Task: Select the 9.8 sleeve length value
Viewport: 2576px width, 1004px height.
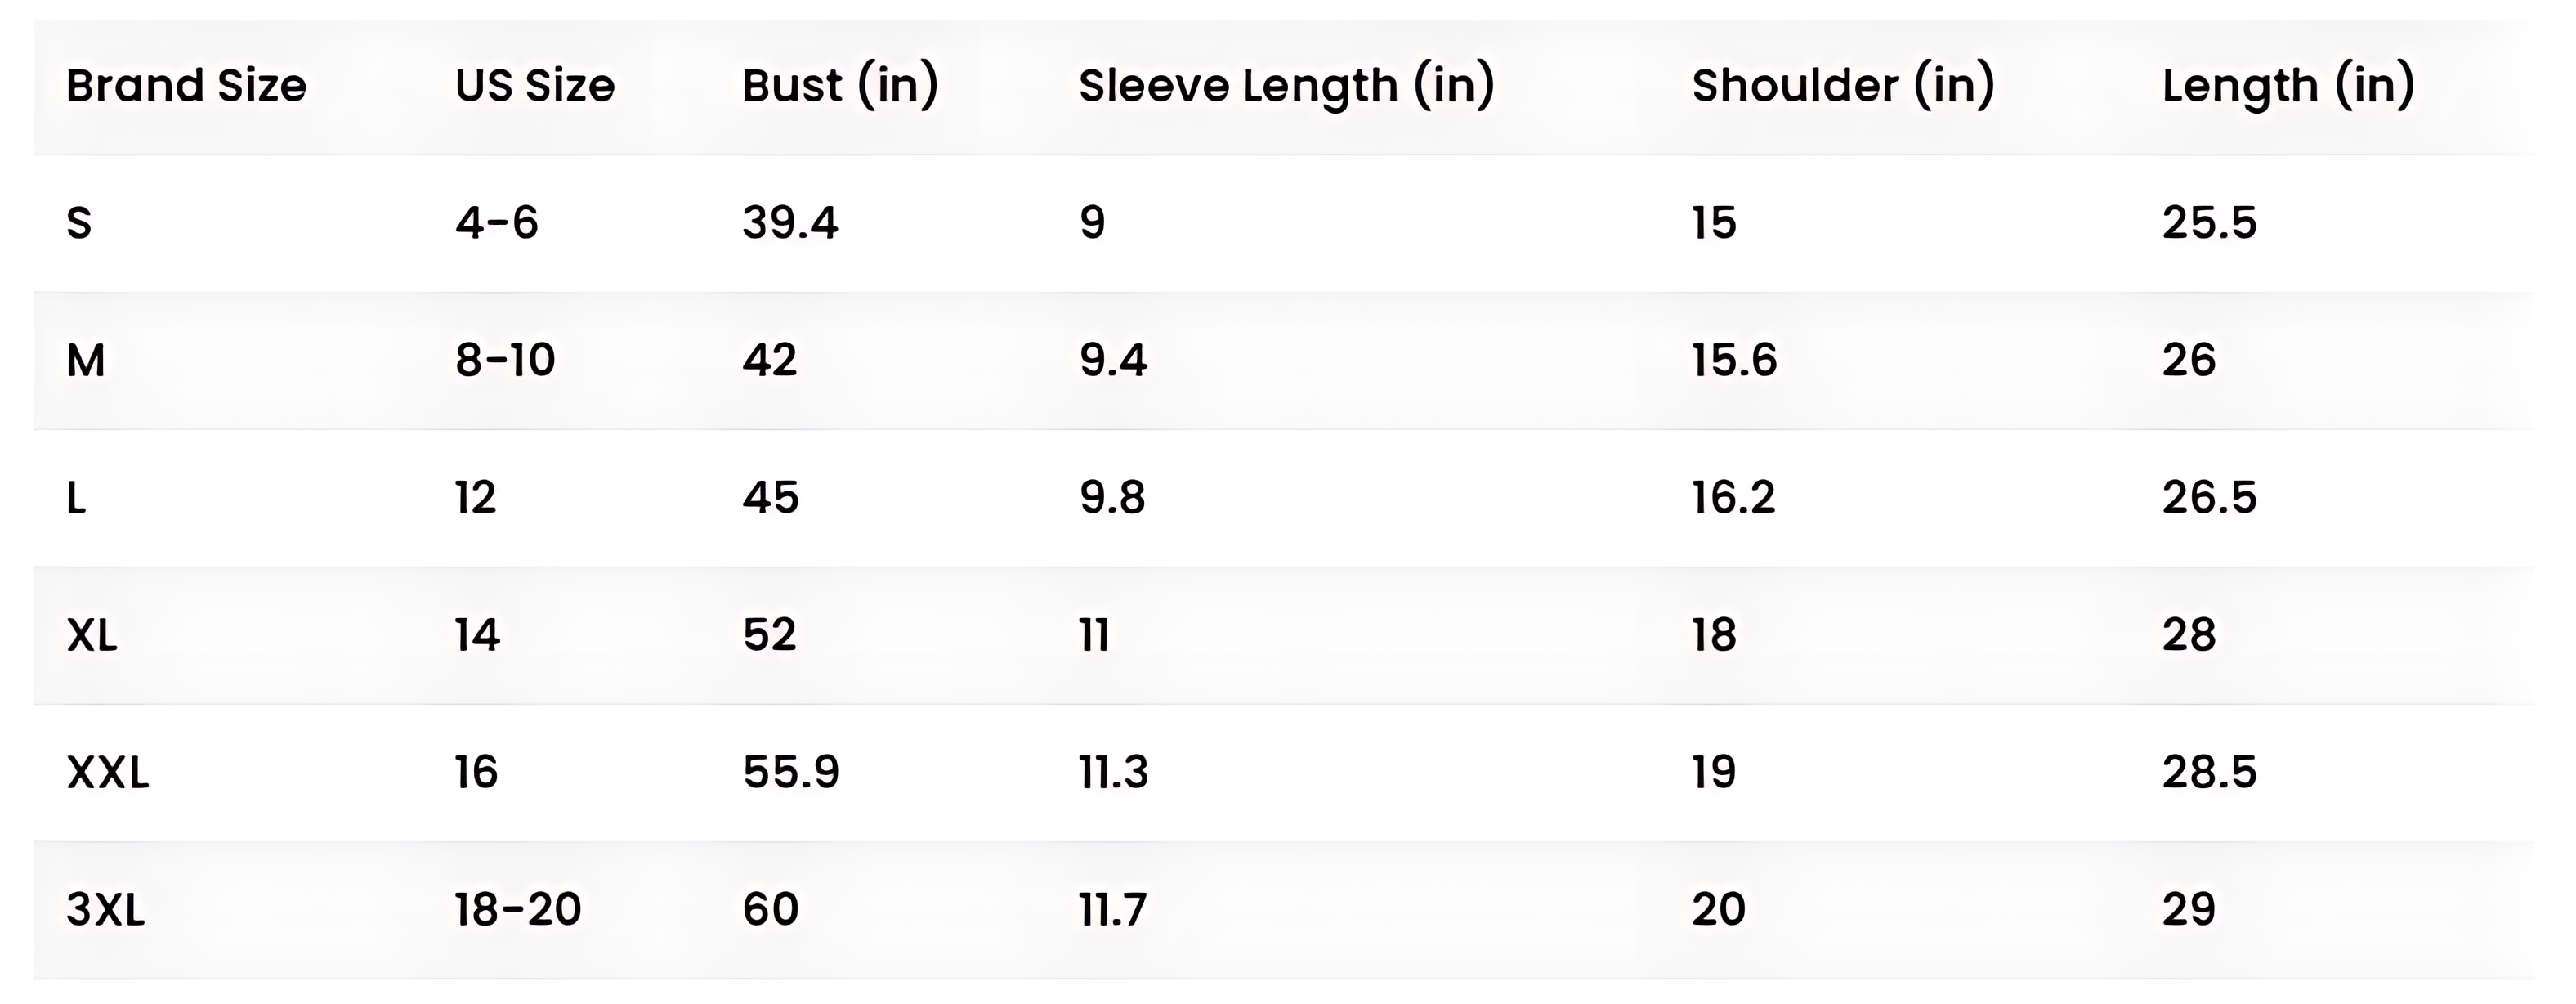Action: click(x=1112, y=497)
